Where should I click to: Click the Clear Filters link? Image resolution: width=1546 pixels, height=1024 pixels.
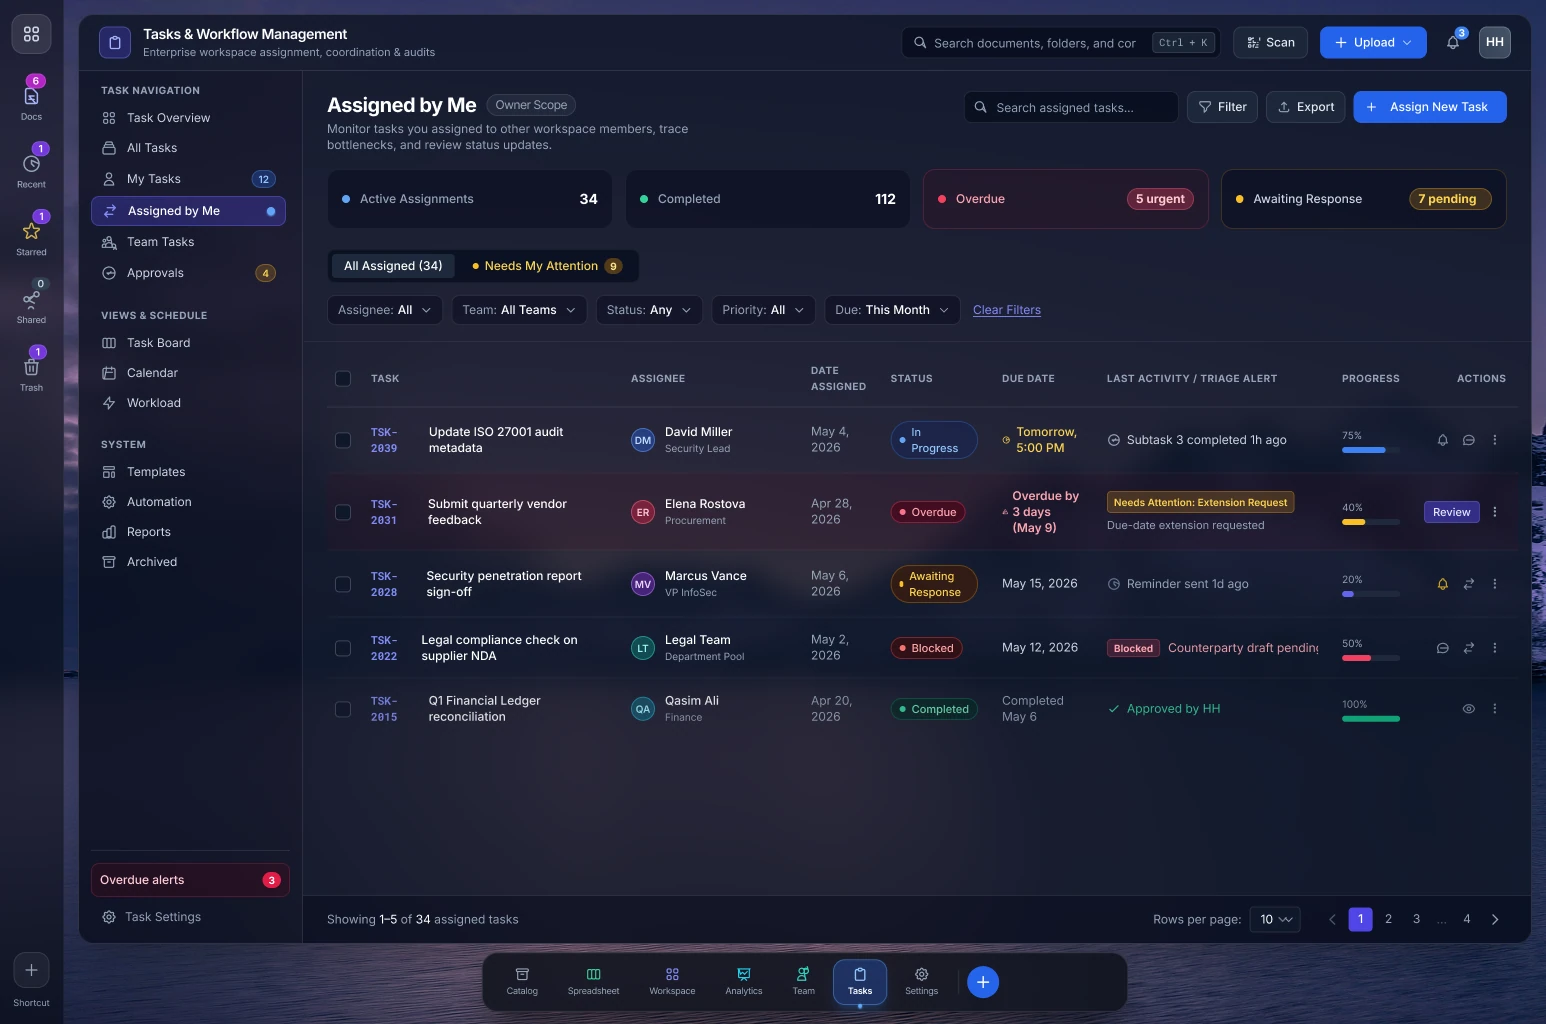[x=1007, y=310]
